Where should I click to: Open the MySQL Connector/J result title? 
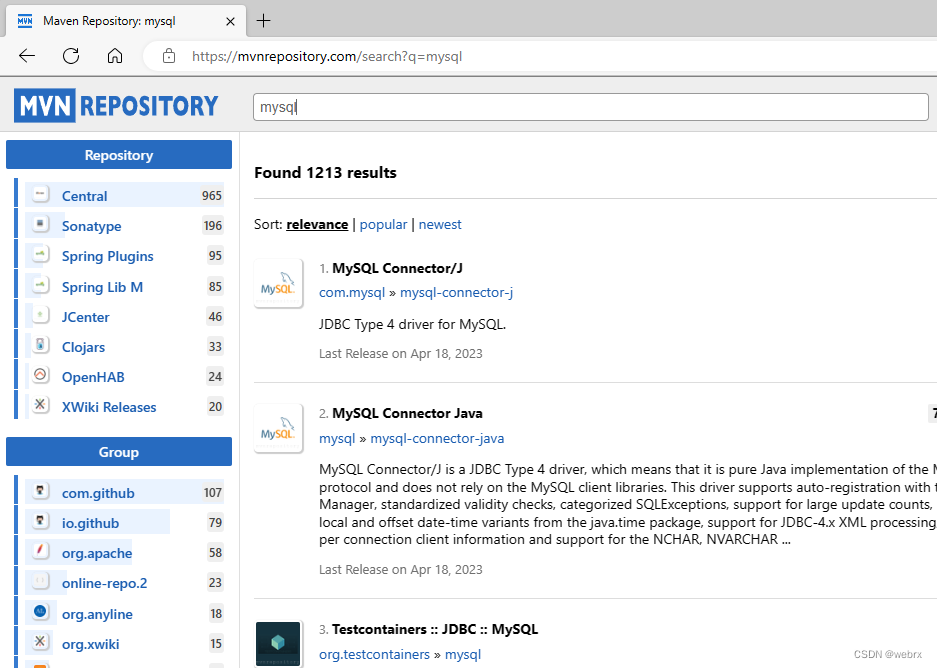pos(397,268)
